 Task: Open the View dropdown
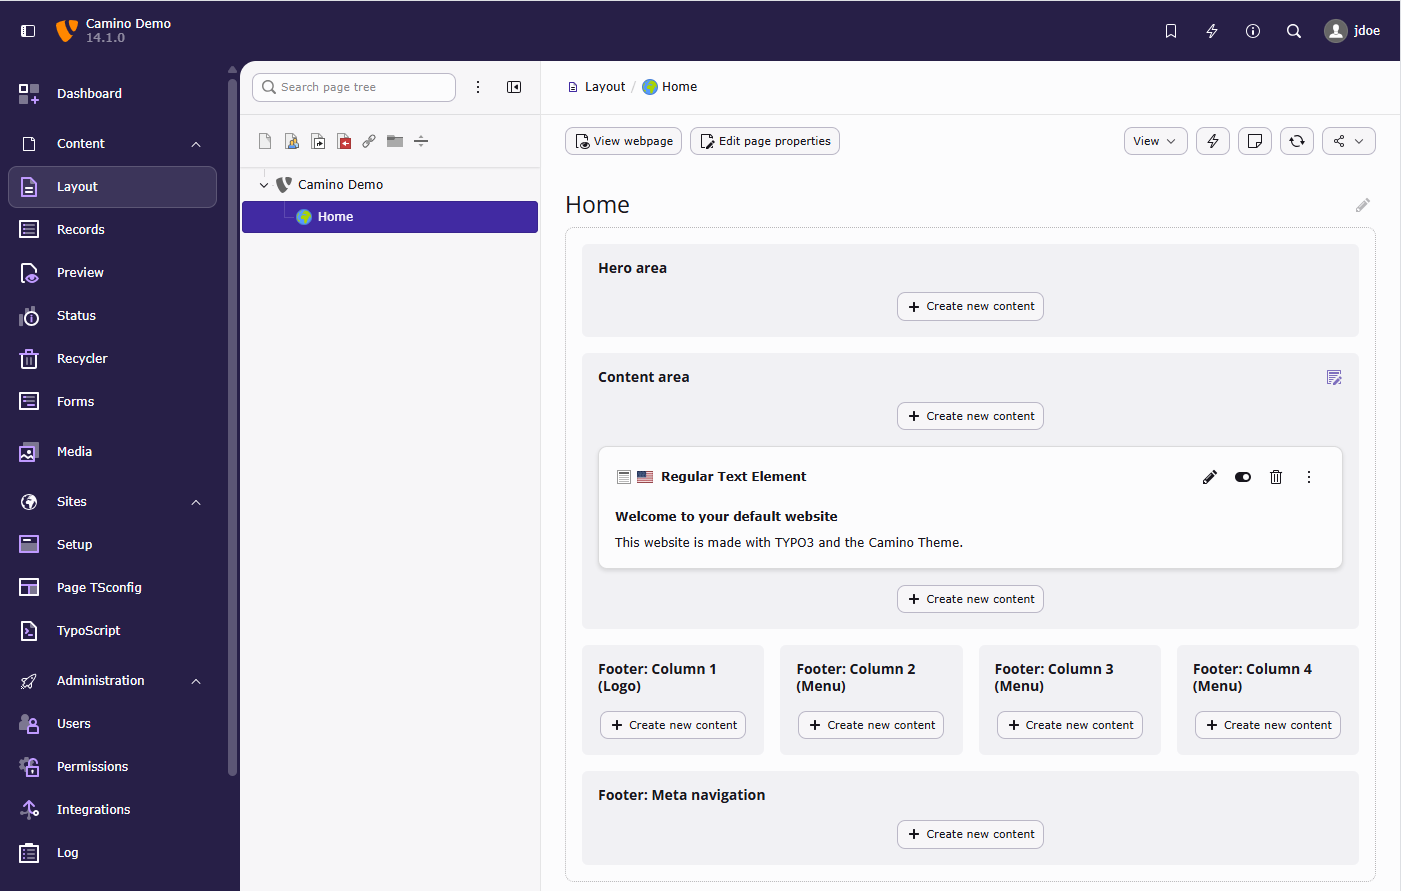coord(1155,141)
